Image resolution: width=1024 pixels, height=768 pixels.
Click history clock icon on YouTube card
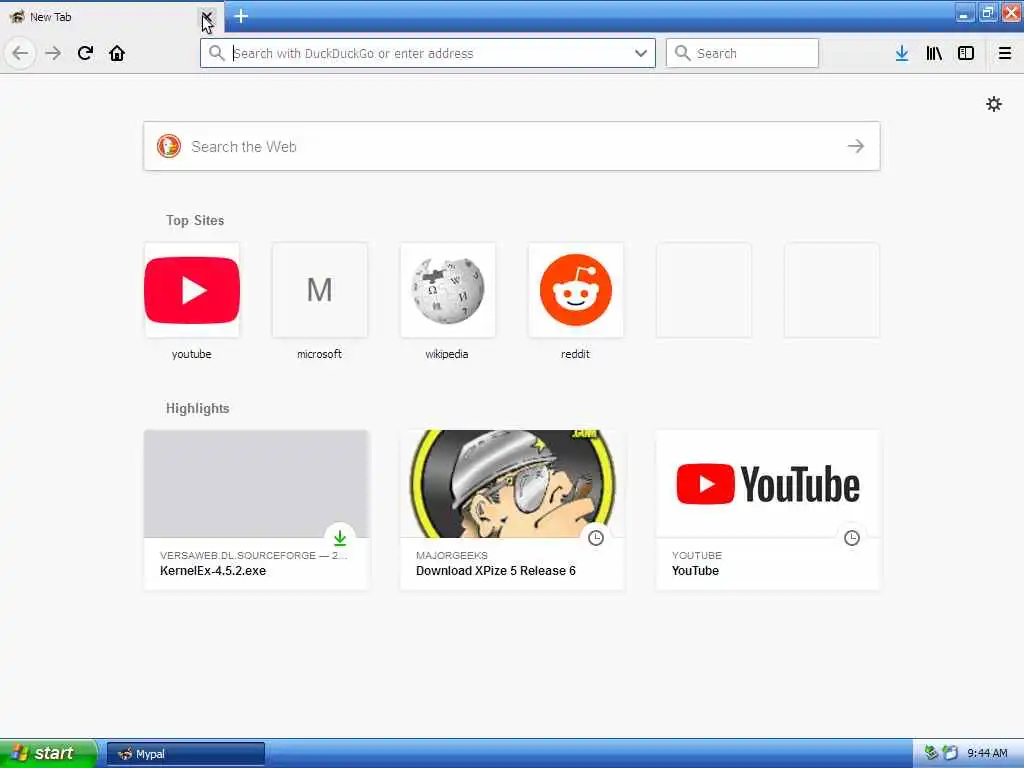click(852, 538)
